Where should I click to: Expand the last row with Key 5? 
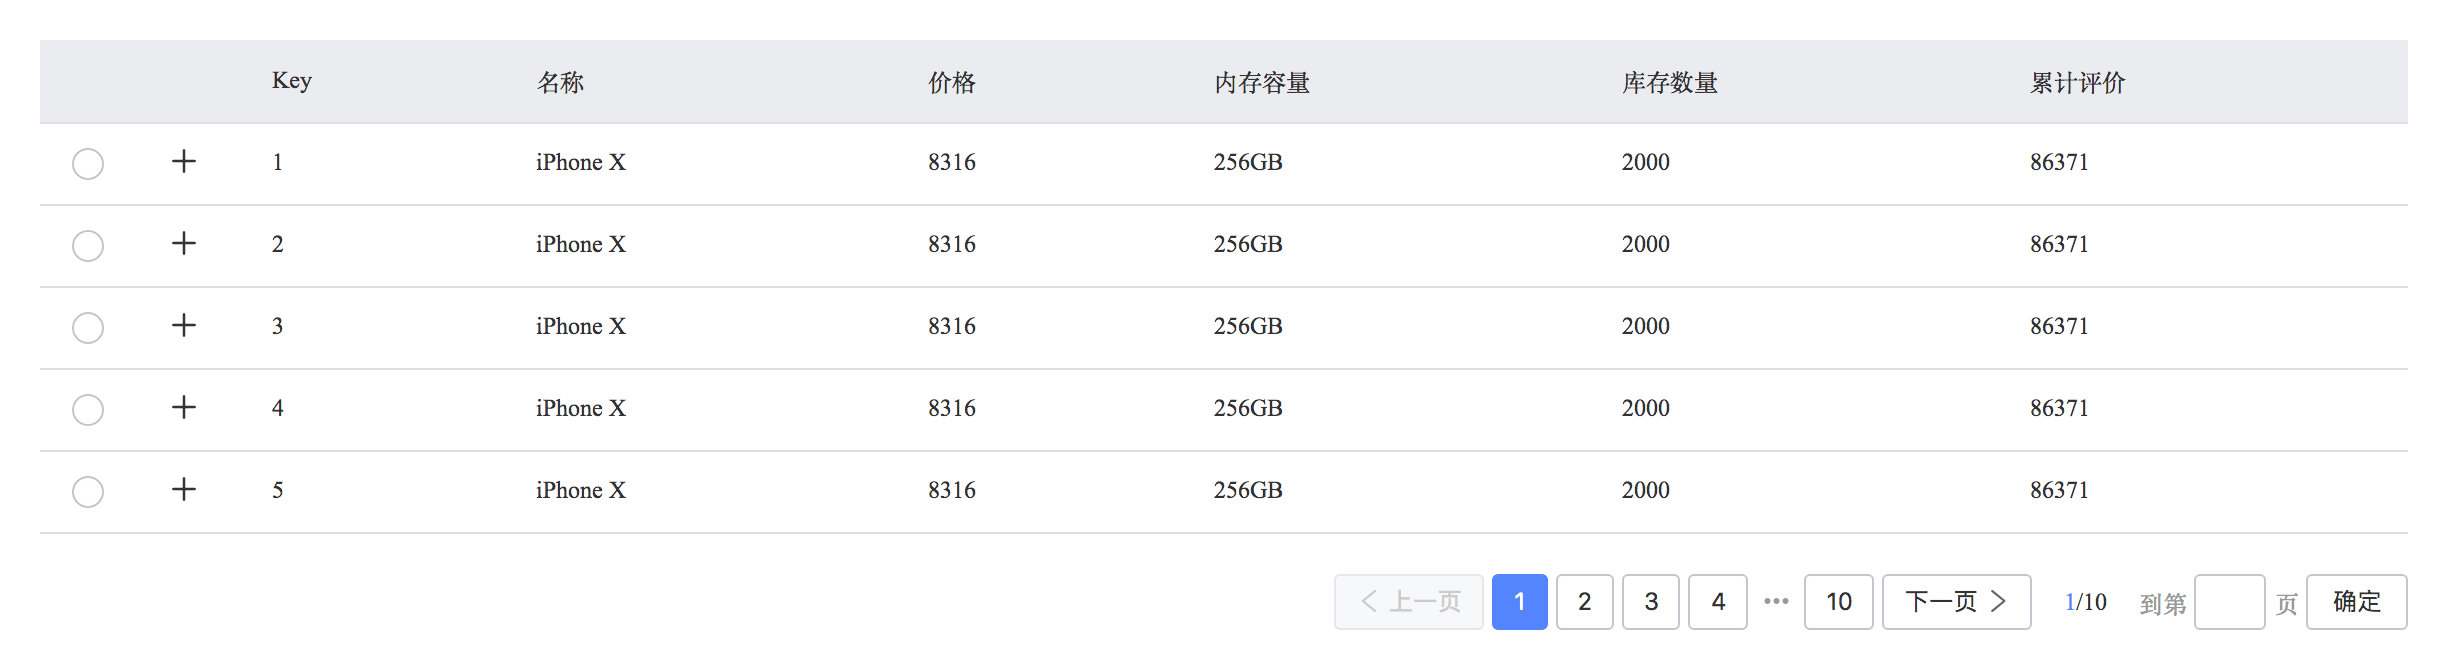pyautogui.click(x=185, y=490)
